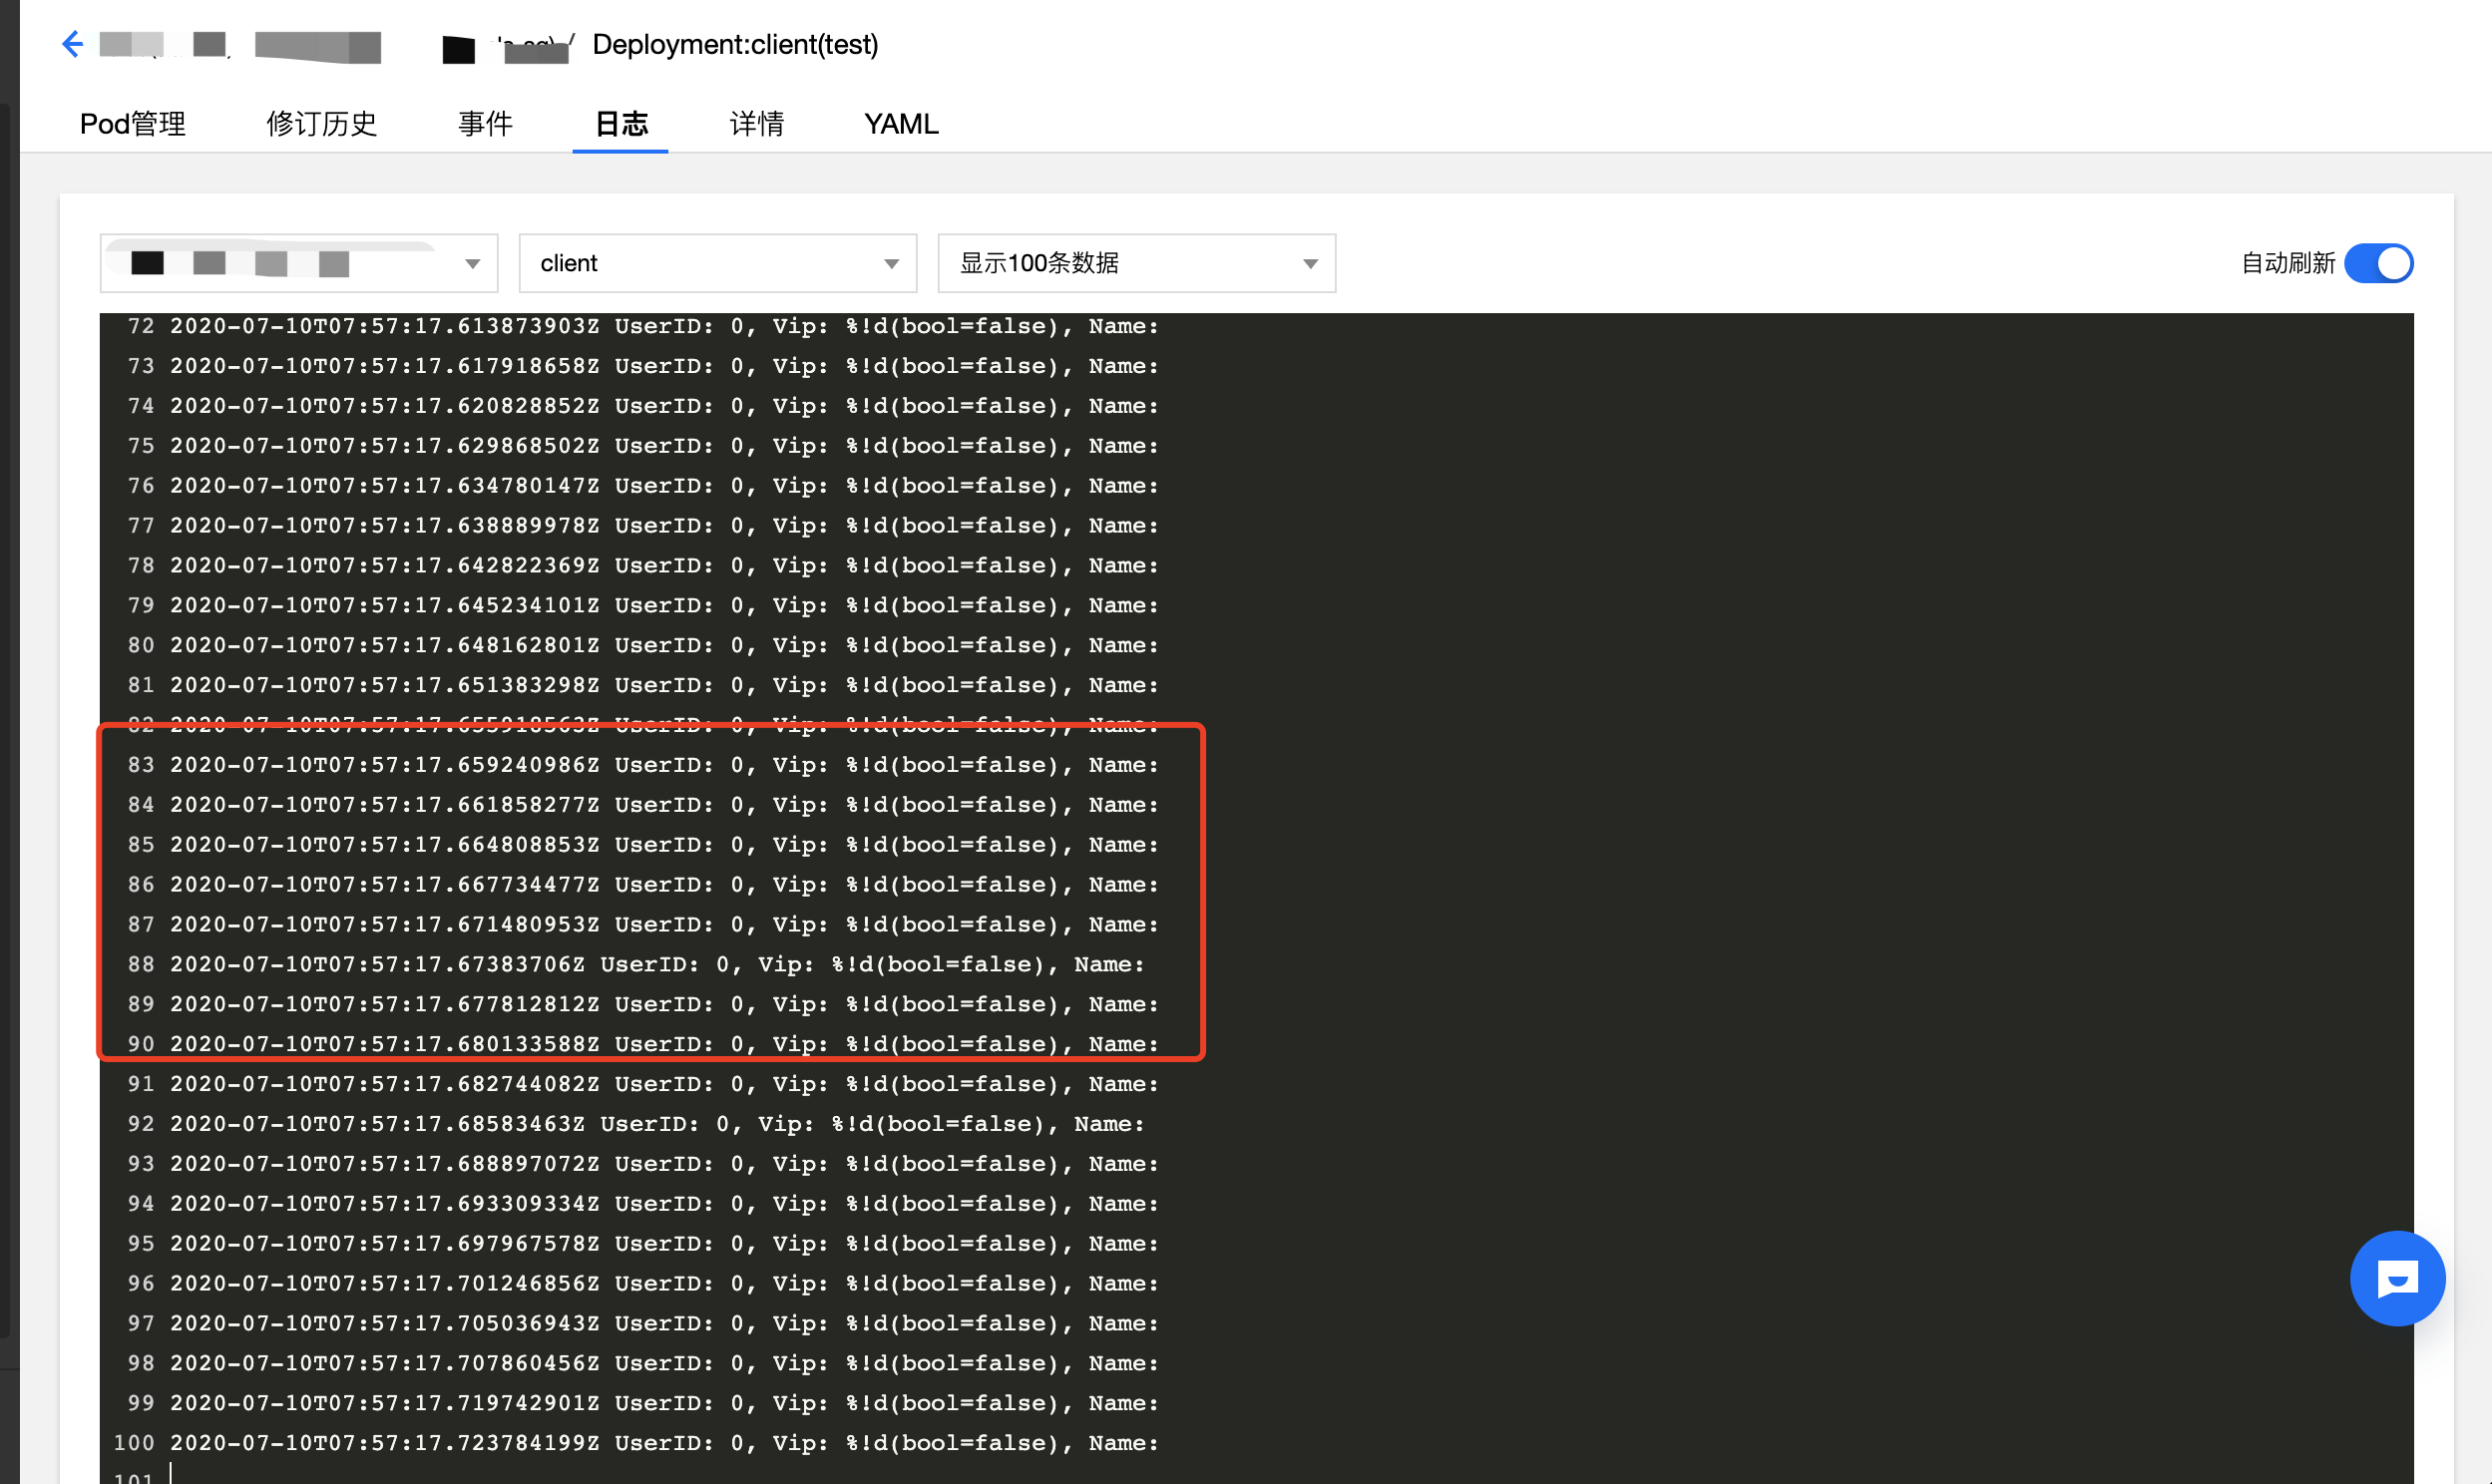Click the chat support icon button

(x=2395, y=1278)
